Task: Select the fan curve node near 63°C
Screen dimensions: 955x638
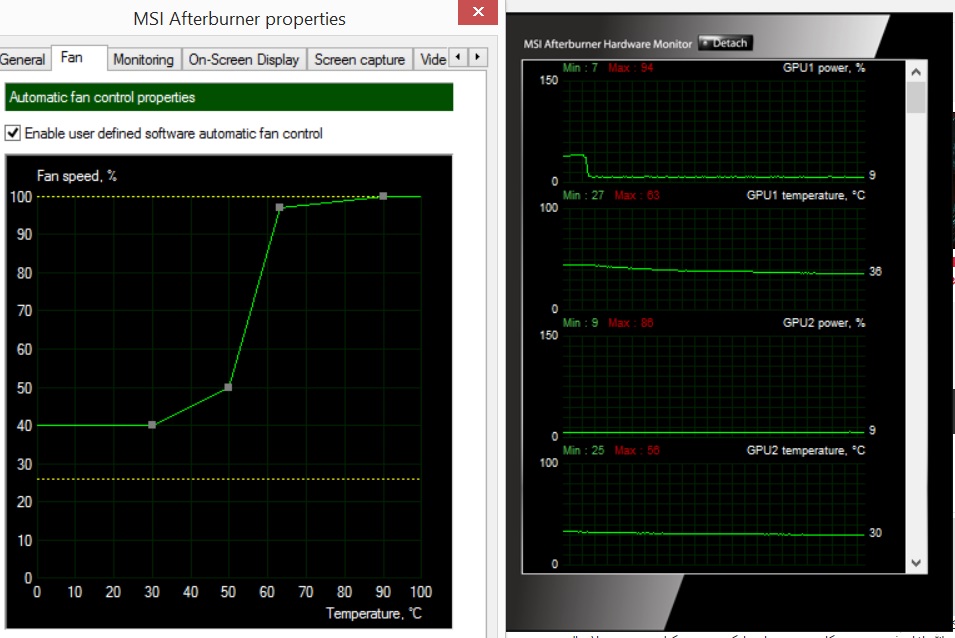Action: click(279, 208)
